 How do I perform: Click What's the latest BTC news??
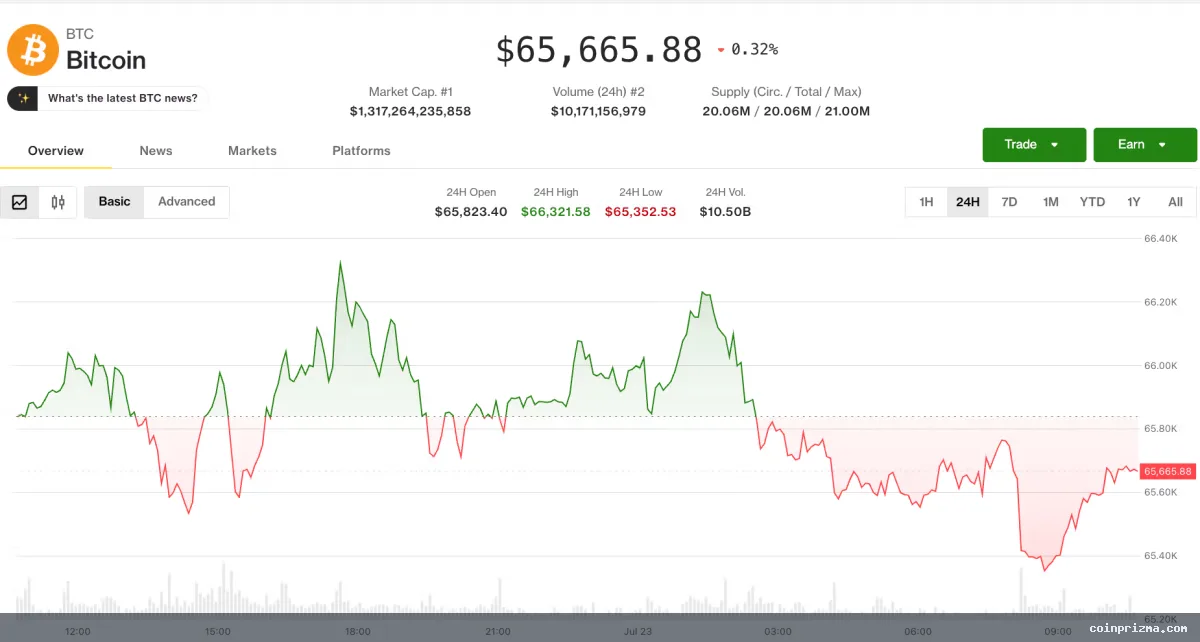(x=122, y=98)
